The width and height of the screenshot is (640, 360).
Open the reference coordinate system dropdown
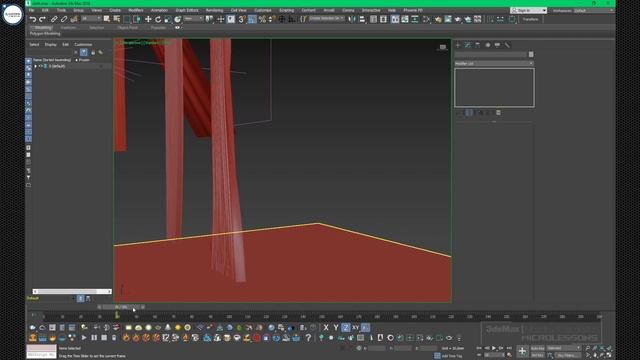(x=193, y=19)
